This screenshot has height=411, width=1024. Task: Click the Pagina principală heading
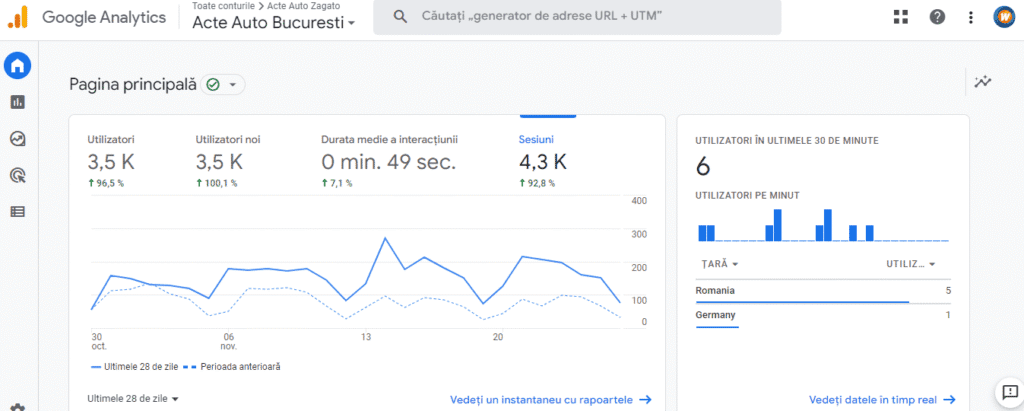pos(133,84)
